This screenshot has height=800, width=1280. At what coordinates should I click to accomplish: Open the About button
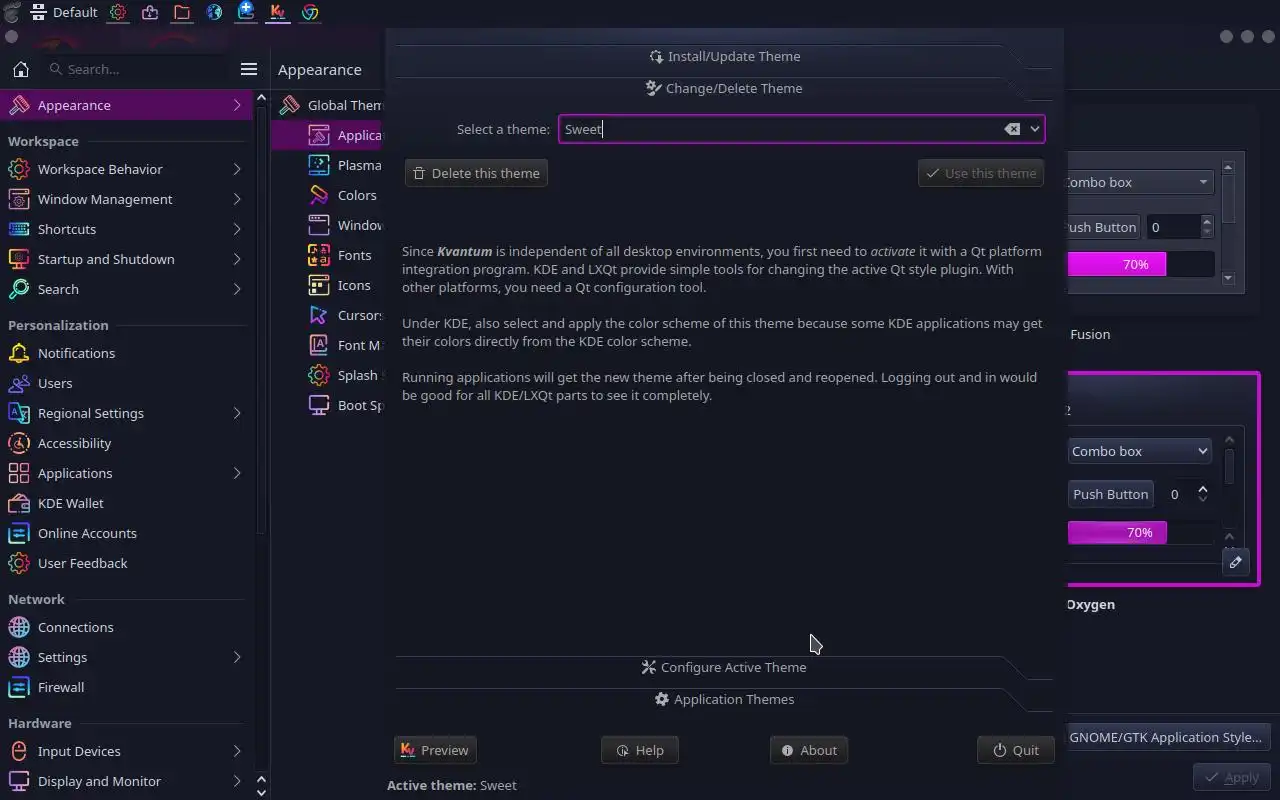point(809,750)
